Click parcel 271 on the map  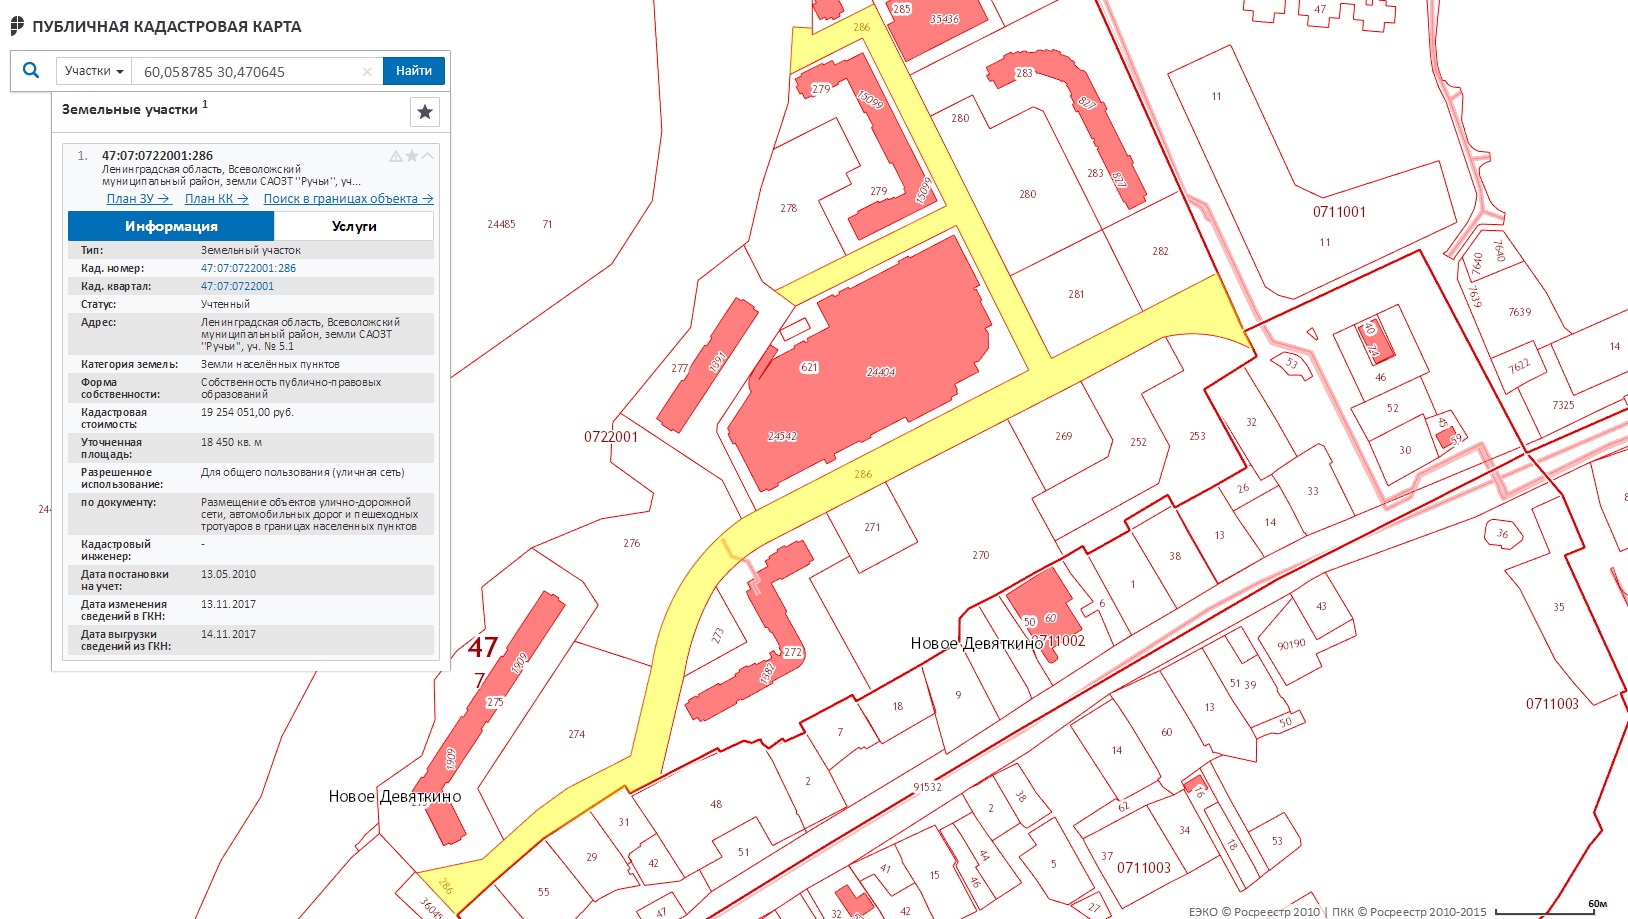coord(872,527)
